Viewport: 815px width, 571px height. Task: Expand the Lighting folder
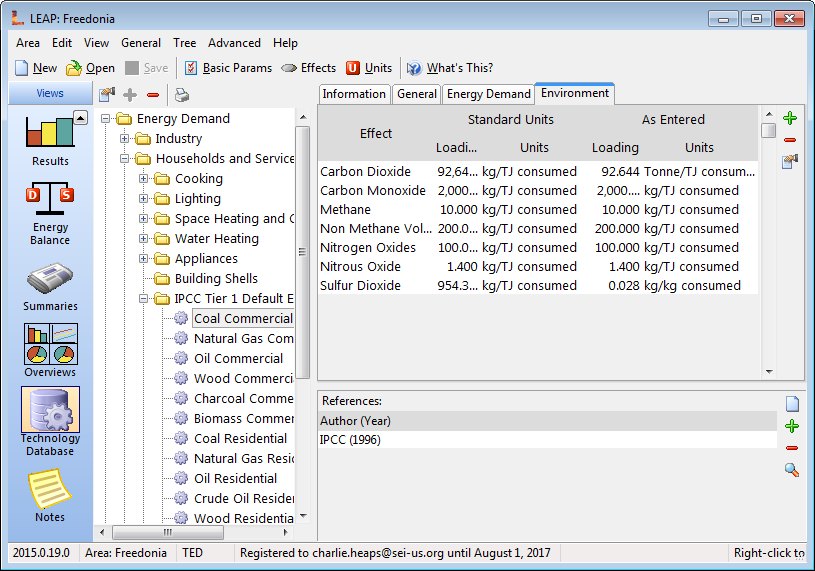click(143, 198)
